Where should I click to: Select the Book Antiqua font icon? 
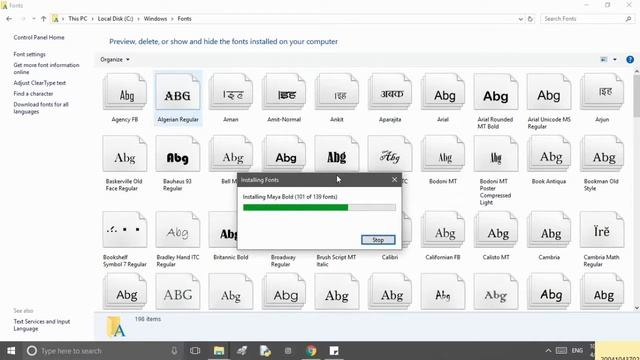[549, 154]
